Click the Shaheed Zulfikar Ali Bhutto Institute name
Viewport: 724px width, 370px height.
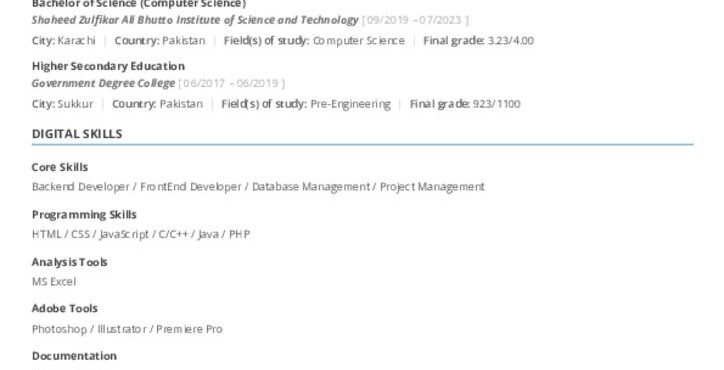coord(195,20)
